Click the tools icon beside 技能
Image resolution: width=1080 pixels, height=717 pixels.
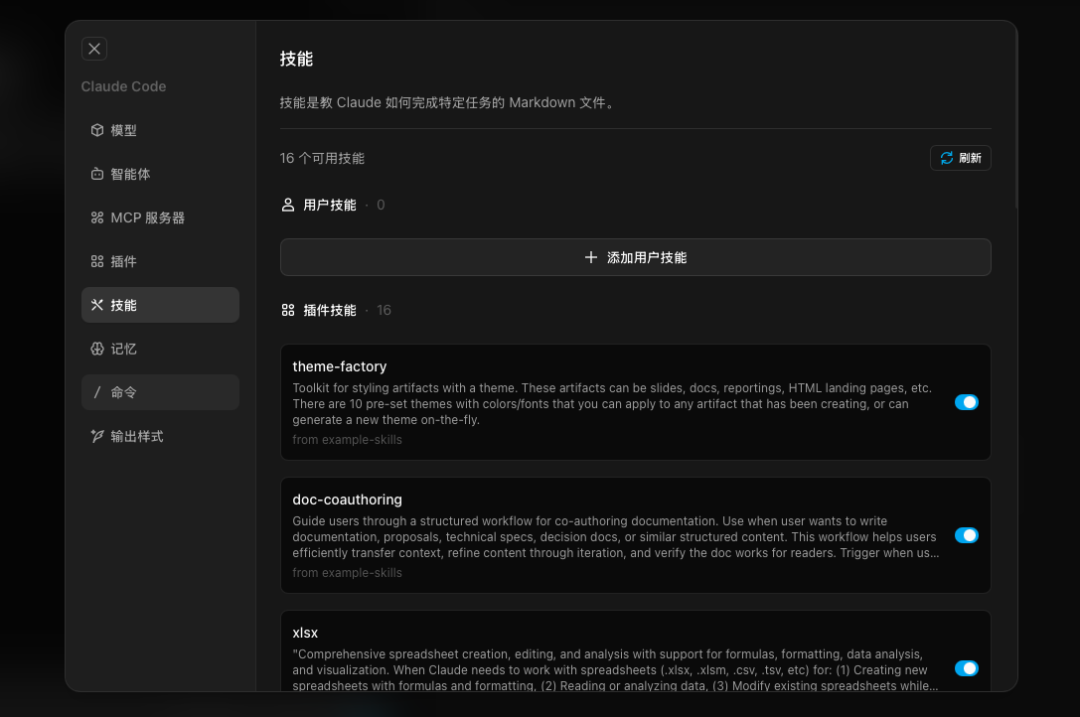click(x=97, y=305)
